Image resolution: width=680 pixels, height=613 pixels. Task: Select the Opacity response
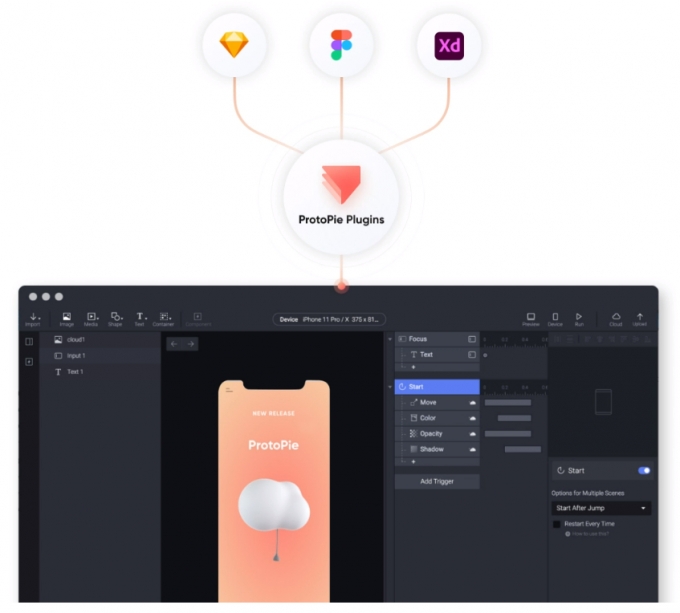tap(437, 434)
